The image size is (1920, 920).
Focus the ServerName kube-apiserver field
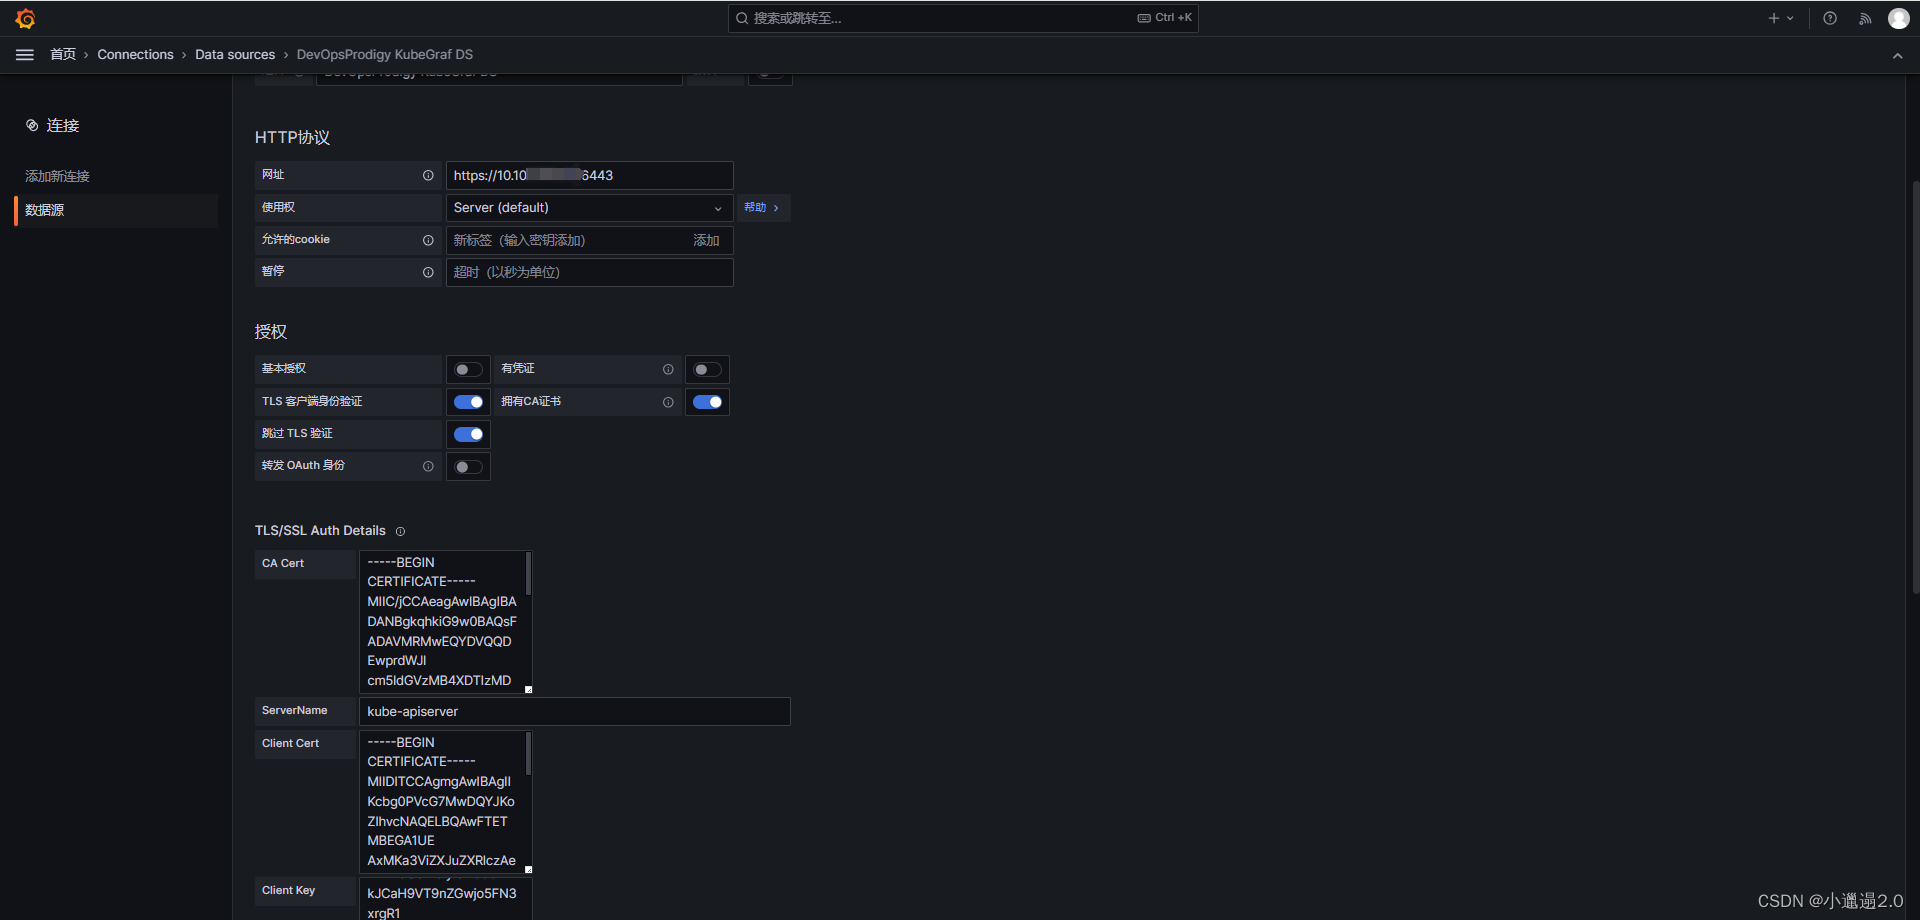tap(574, 711)
